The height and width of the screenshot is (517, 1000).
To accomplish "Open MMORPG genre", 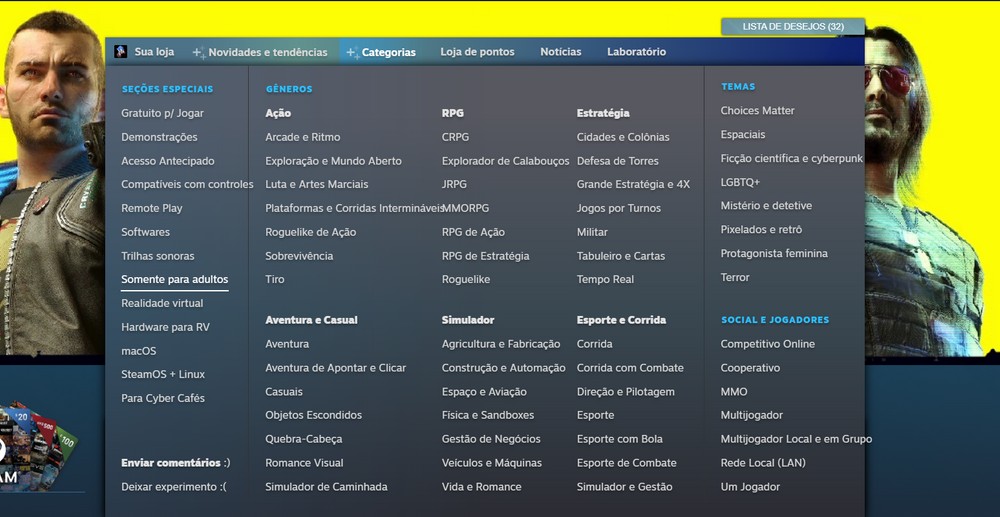I will pyautogui.click(x=467, y=208).
